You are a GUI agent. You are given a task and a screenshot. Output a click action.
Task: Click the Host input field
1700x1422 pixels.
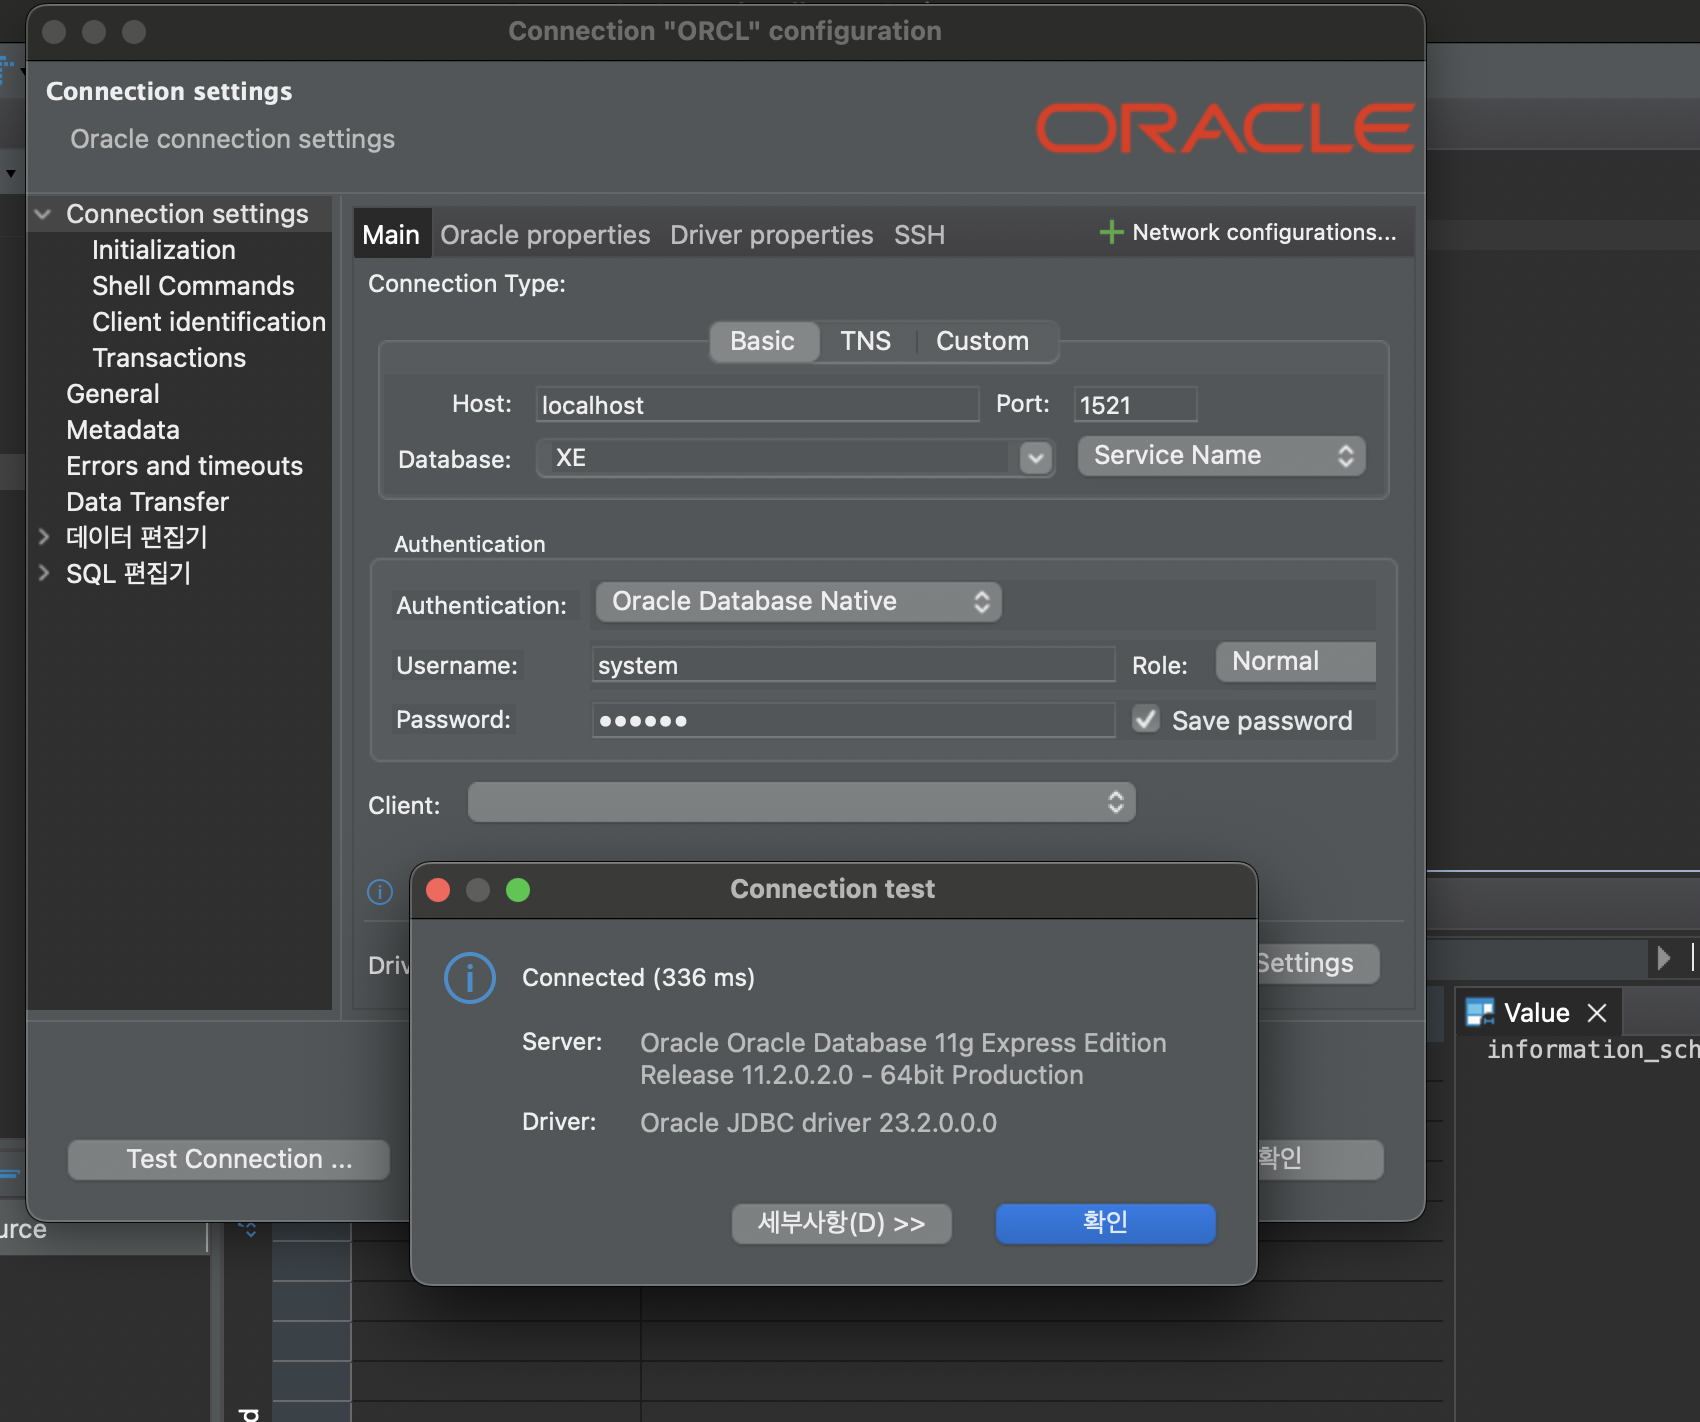(757, 404)
